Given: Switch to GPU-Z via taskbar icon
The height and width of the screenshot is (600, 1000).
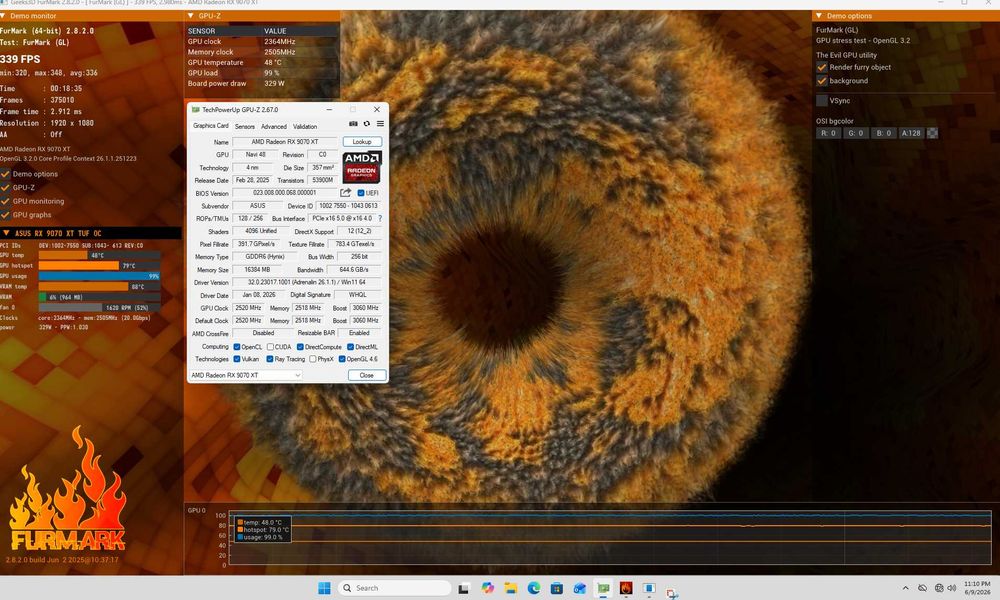Looking at the screenshot, I should (603, 588).
